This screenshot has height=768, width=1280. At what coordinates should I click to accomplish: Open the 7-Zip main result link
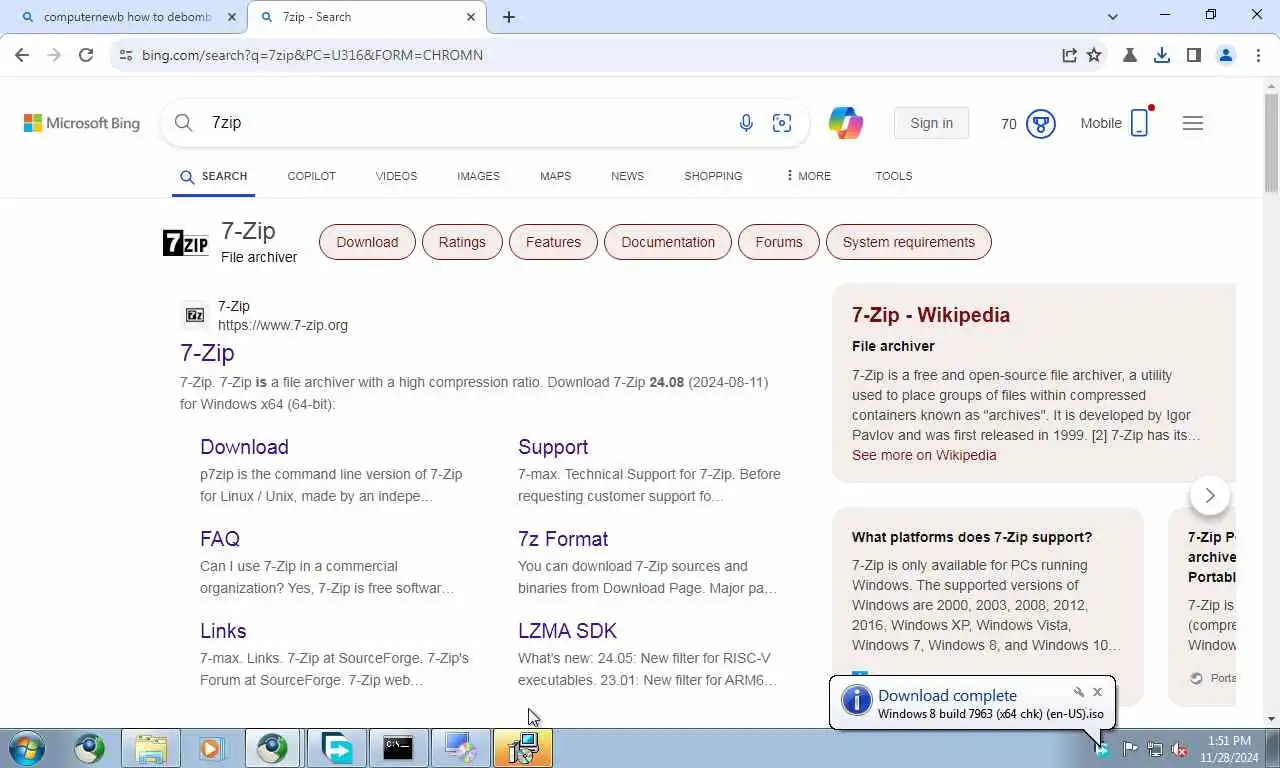tap(207, 353)
